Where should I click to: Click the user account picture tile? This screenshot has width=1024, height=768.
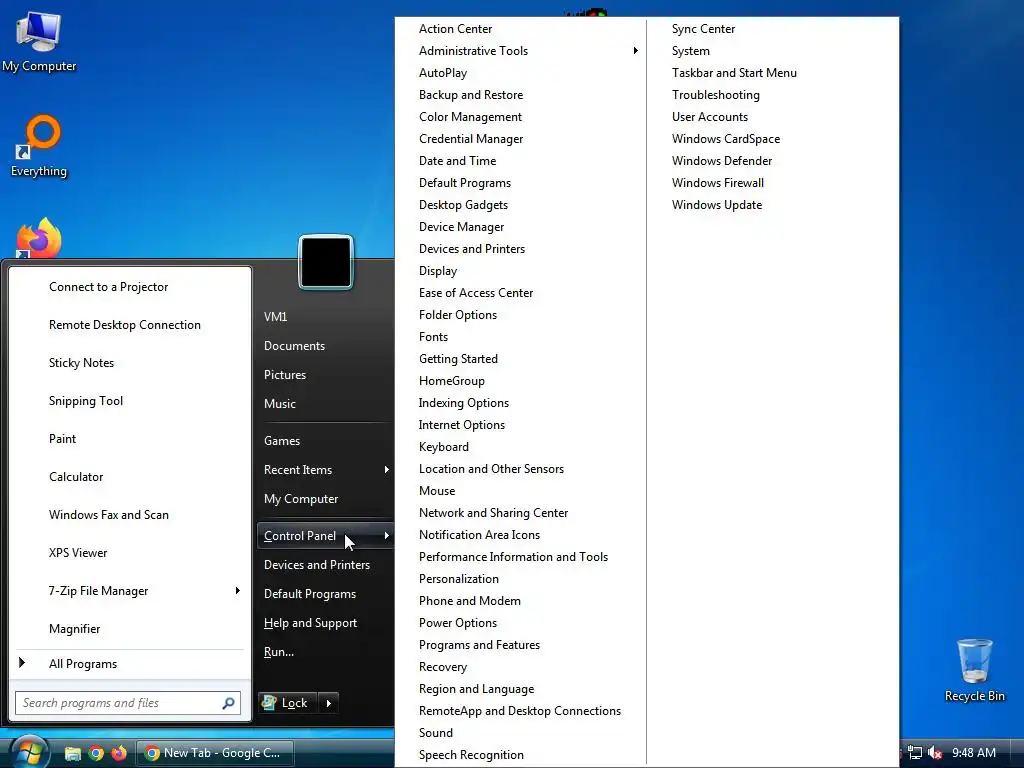[326, 262]
